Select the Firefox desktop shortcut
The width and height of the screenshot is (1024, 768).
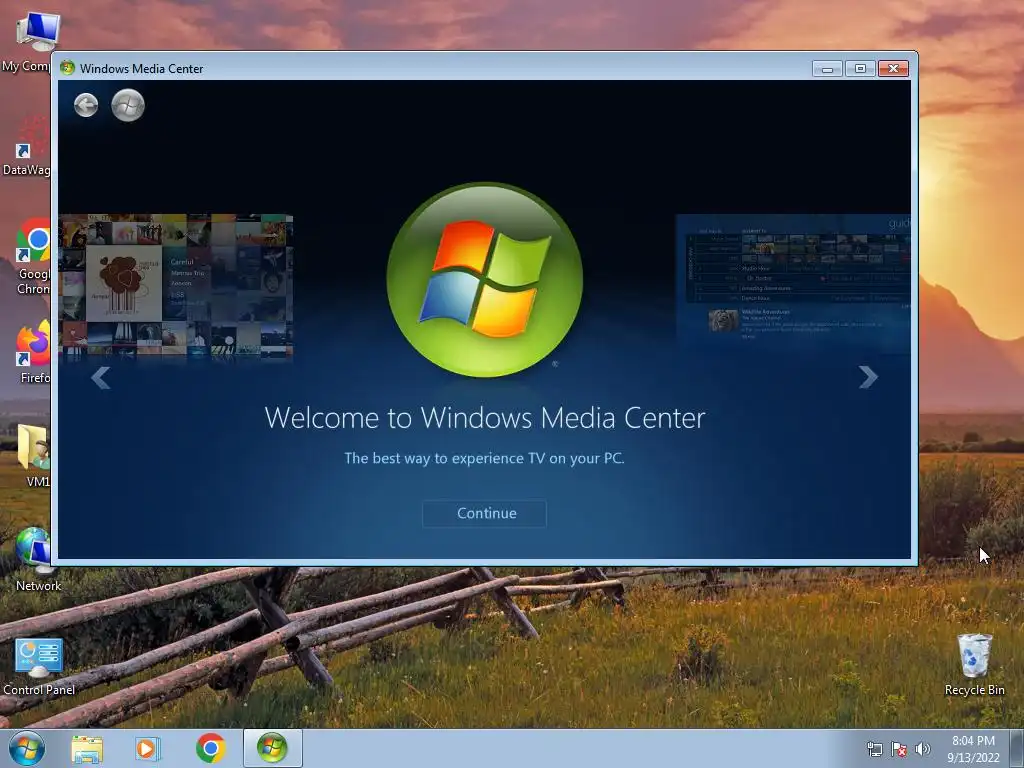click(x=33, y=351)
